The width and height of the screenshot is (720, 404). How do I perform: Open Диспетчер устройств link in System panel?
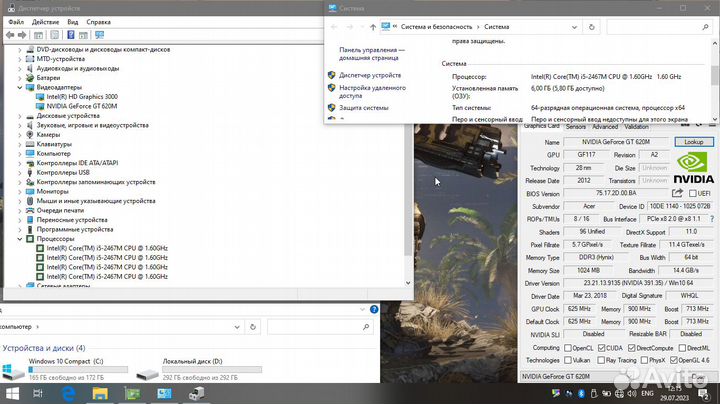(x=370, y=75)
